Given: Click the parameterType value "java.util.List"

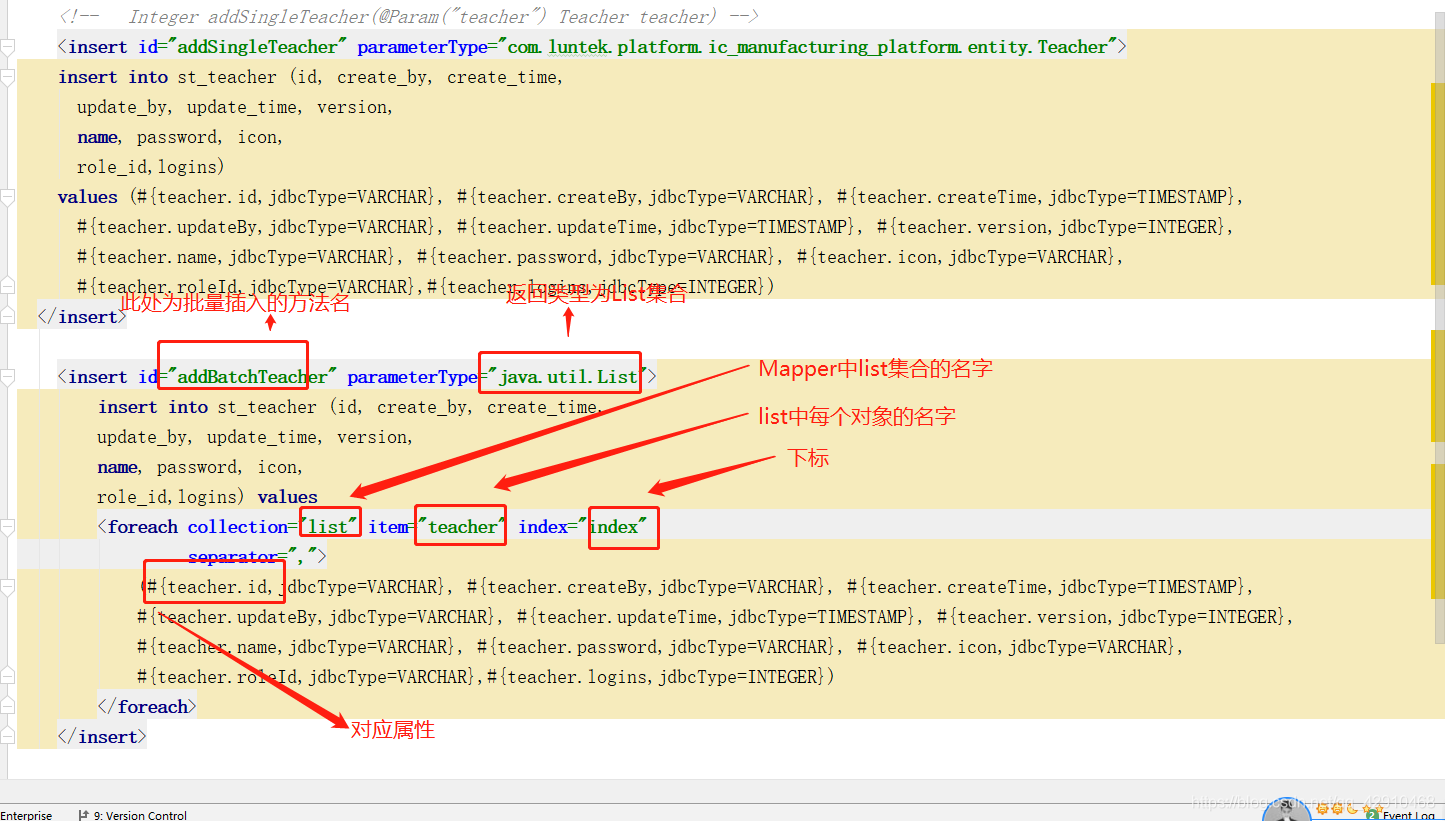Looking at the screenshot, I should pyautogui.click(x=567, y=377).
